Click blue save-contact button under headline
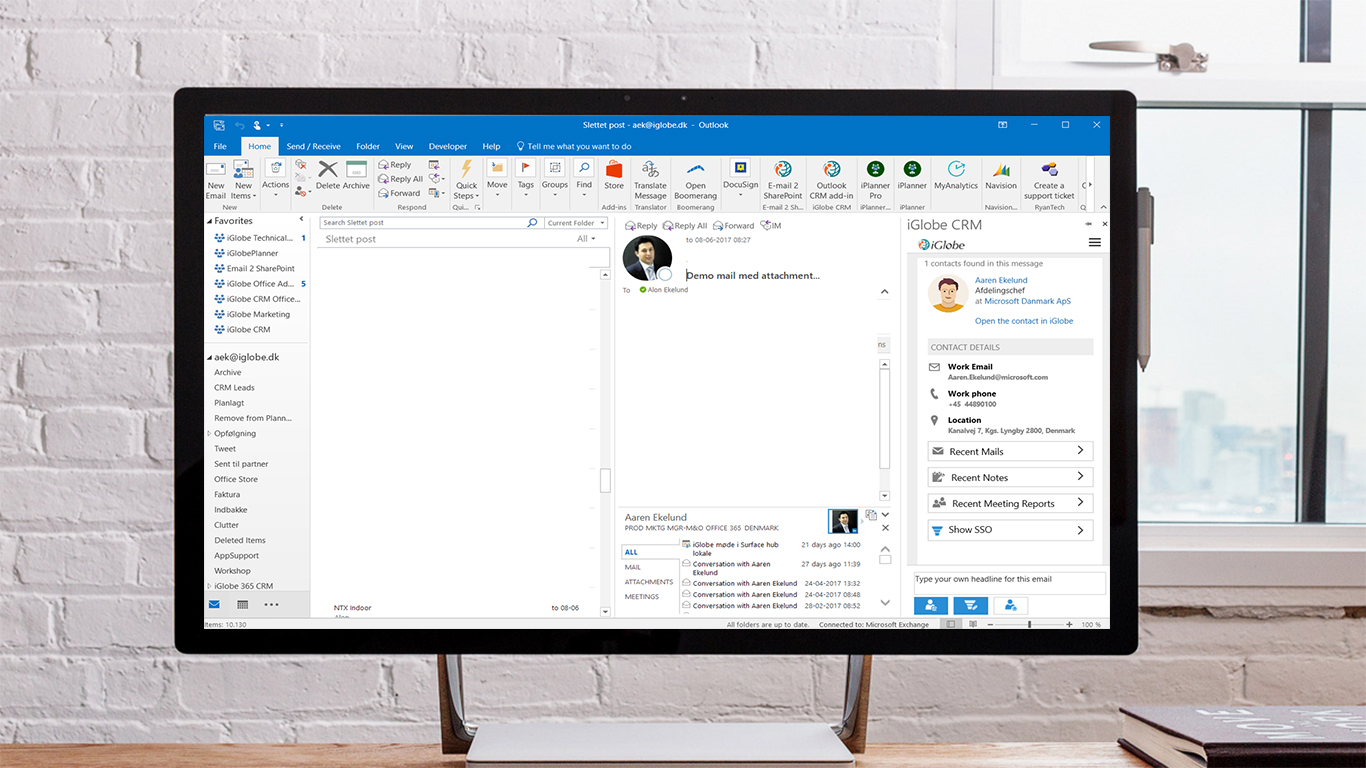The image size is (1366, 768). coord(931,605)
